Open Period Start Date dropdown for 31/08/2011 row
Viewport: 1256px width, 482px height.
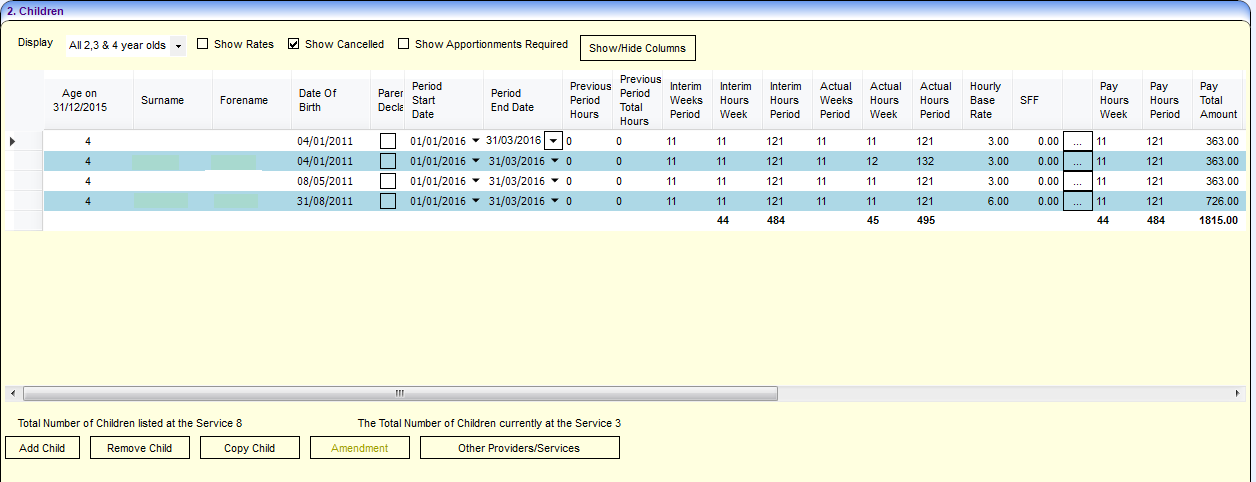coord(475,201)
